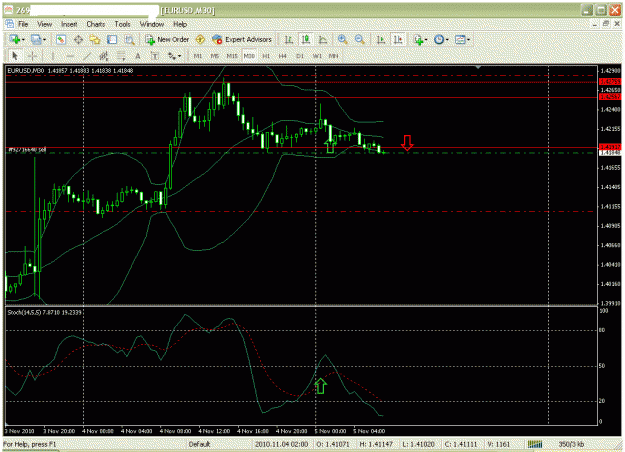Toggle Chart Shift button
Image resolution: width=625 pixels, height=452 pixels.
[x=398, y=39]
